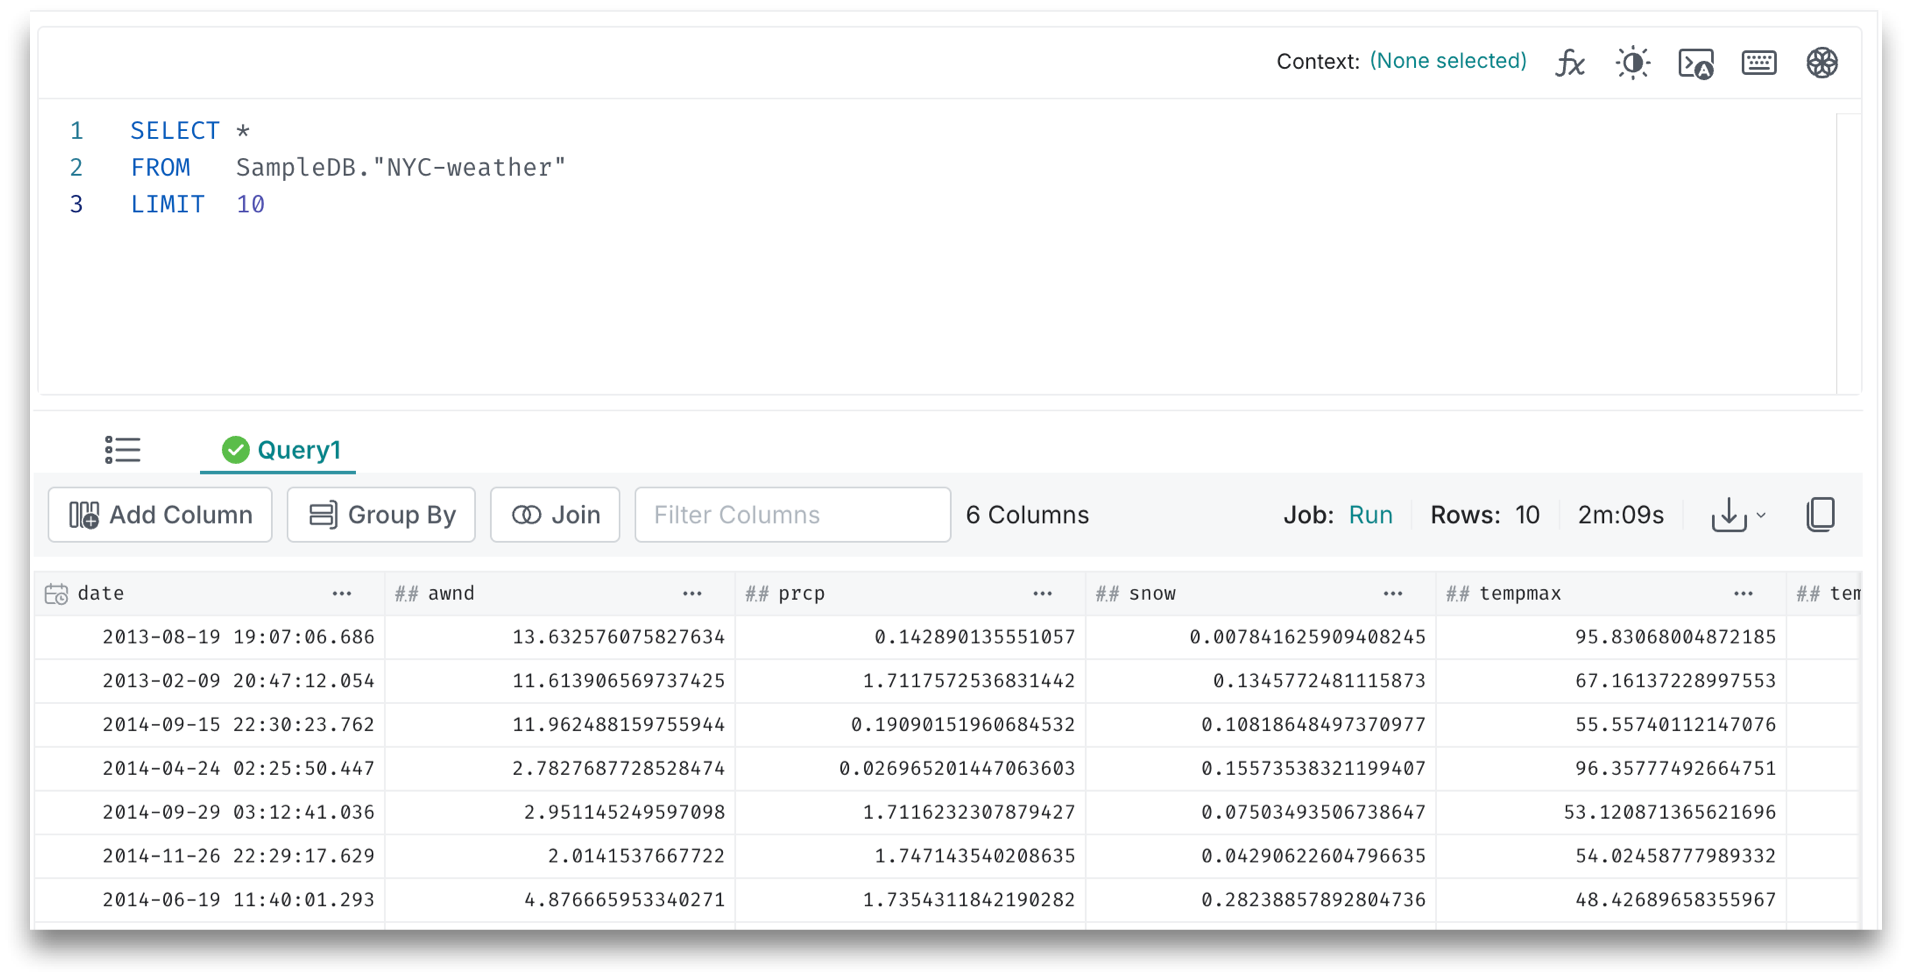This screenshot has width=1912, height=980.
Task: Expand the prcp column ellipsis menu
Action: (x=1043, y=594)
